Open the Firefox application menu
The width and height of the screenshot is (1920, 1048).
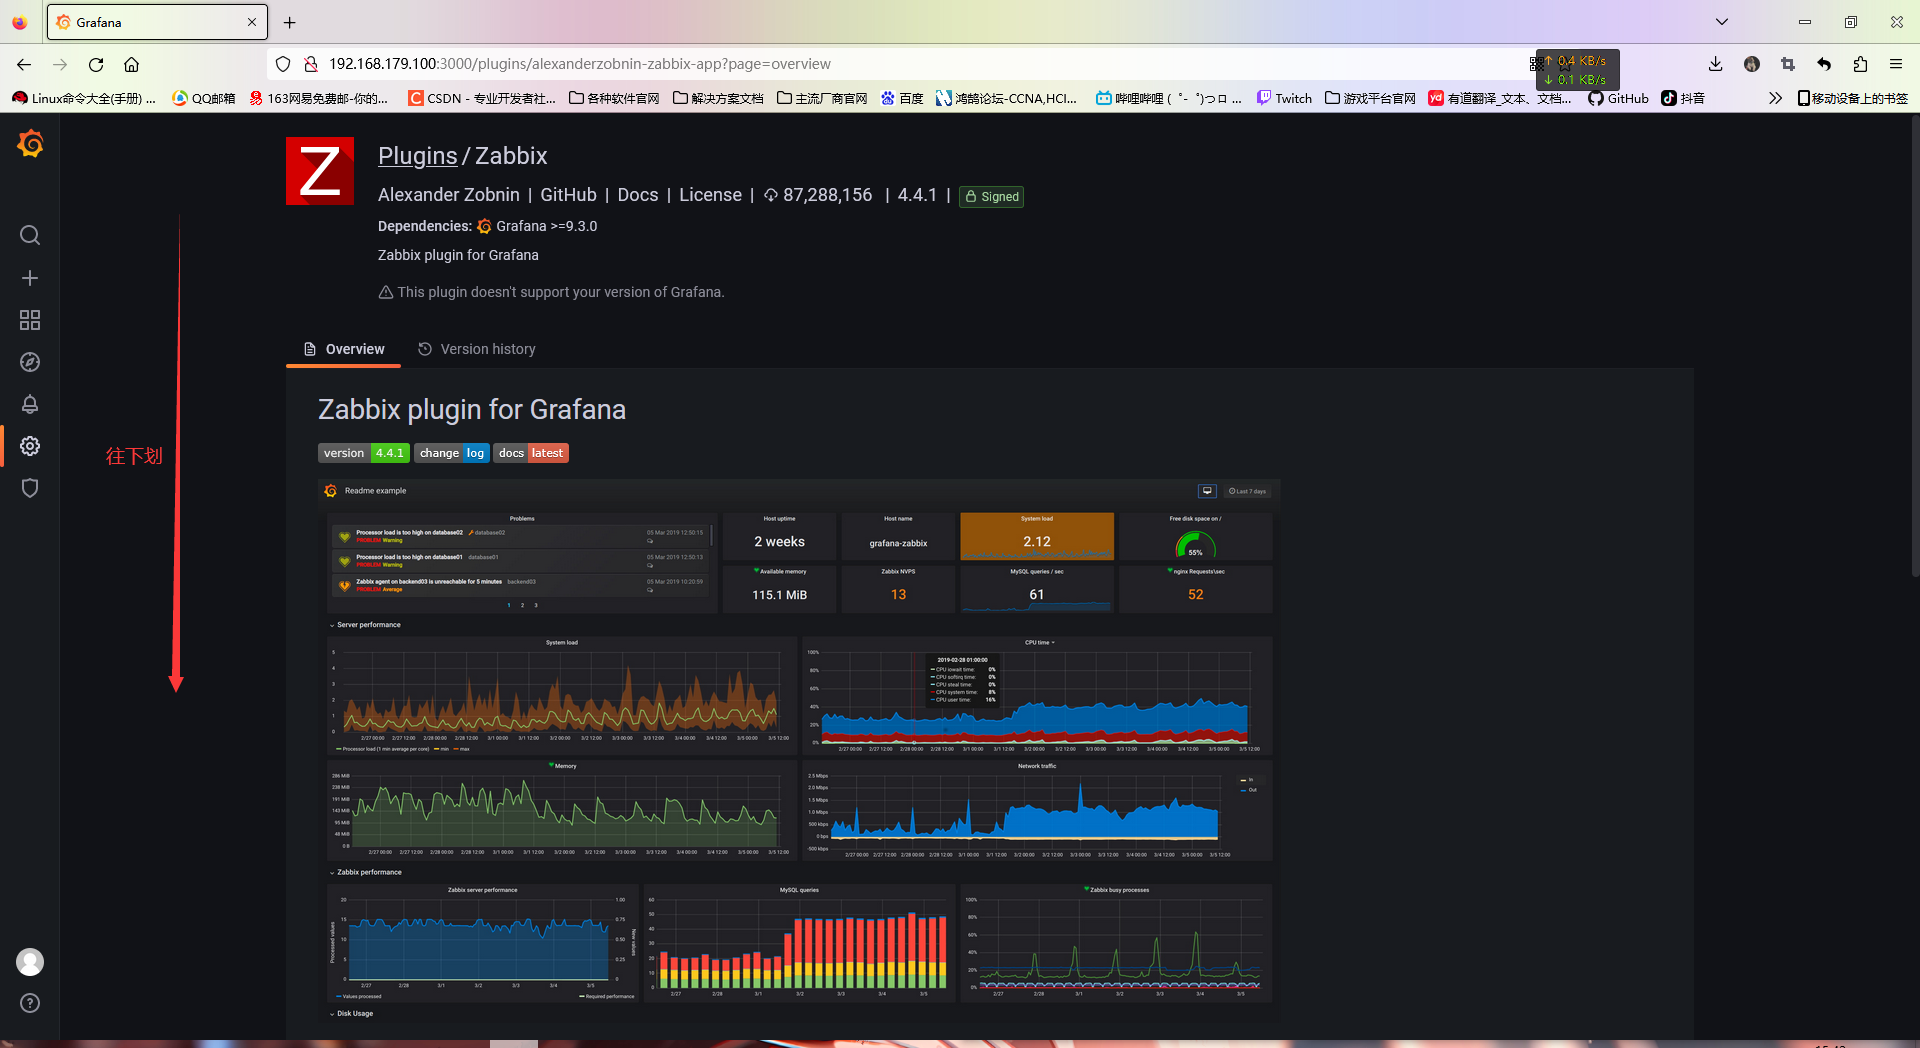(1896, 64)
